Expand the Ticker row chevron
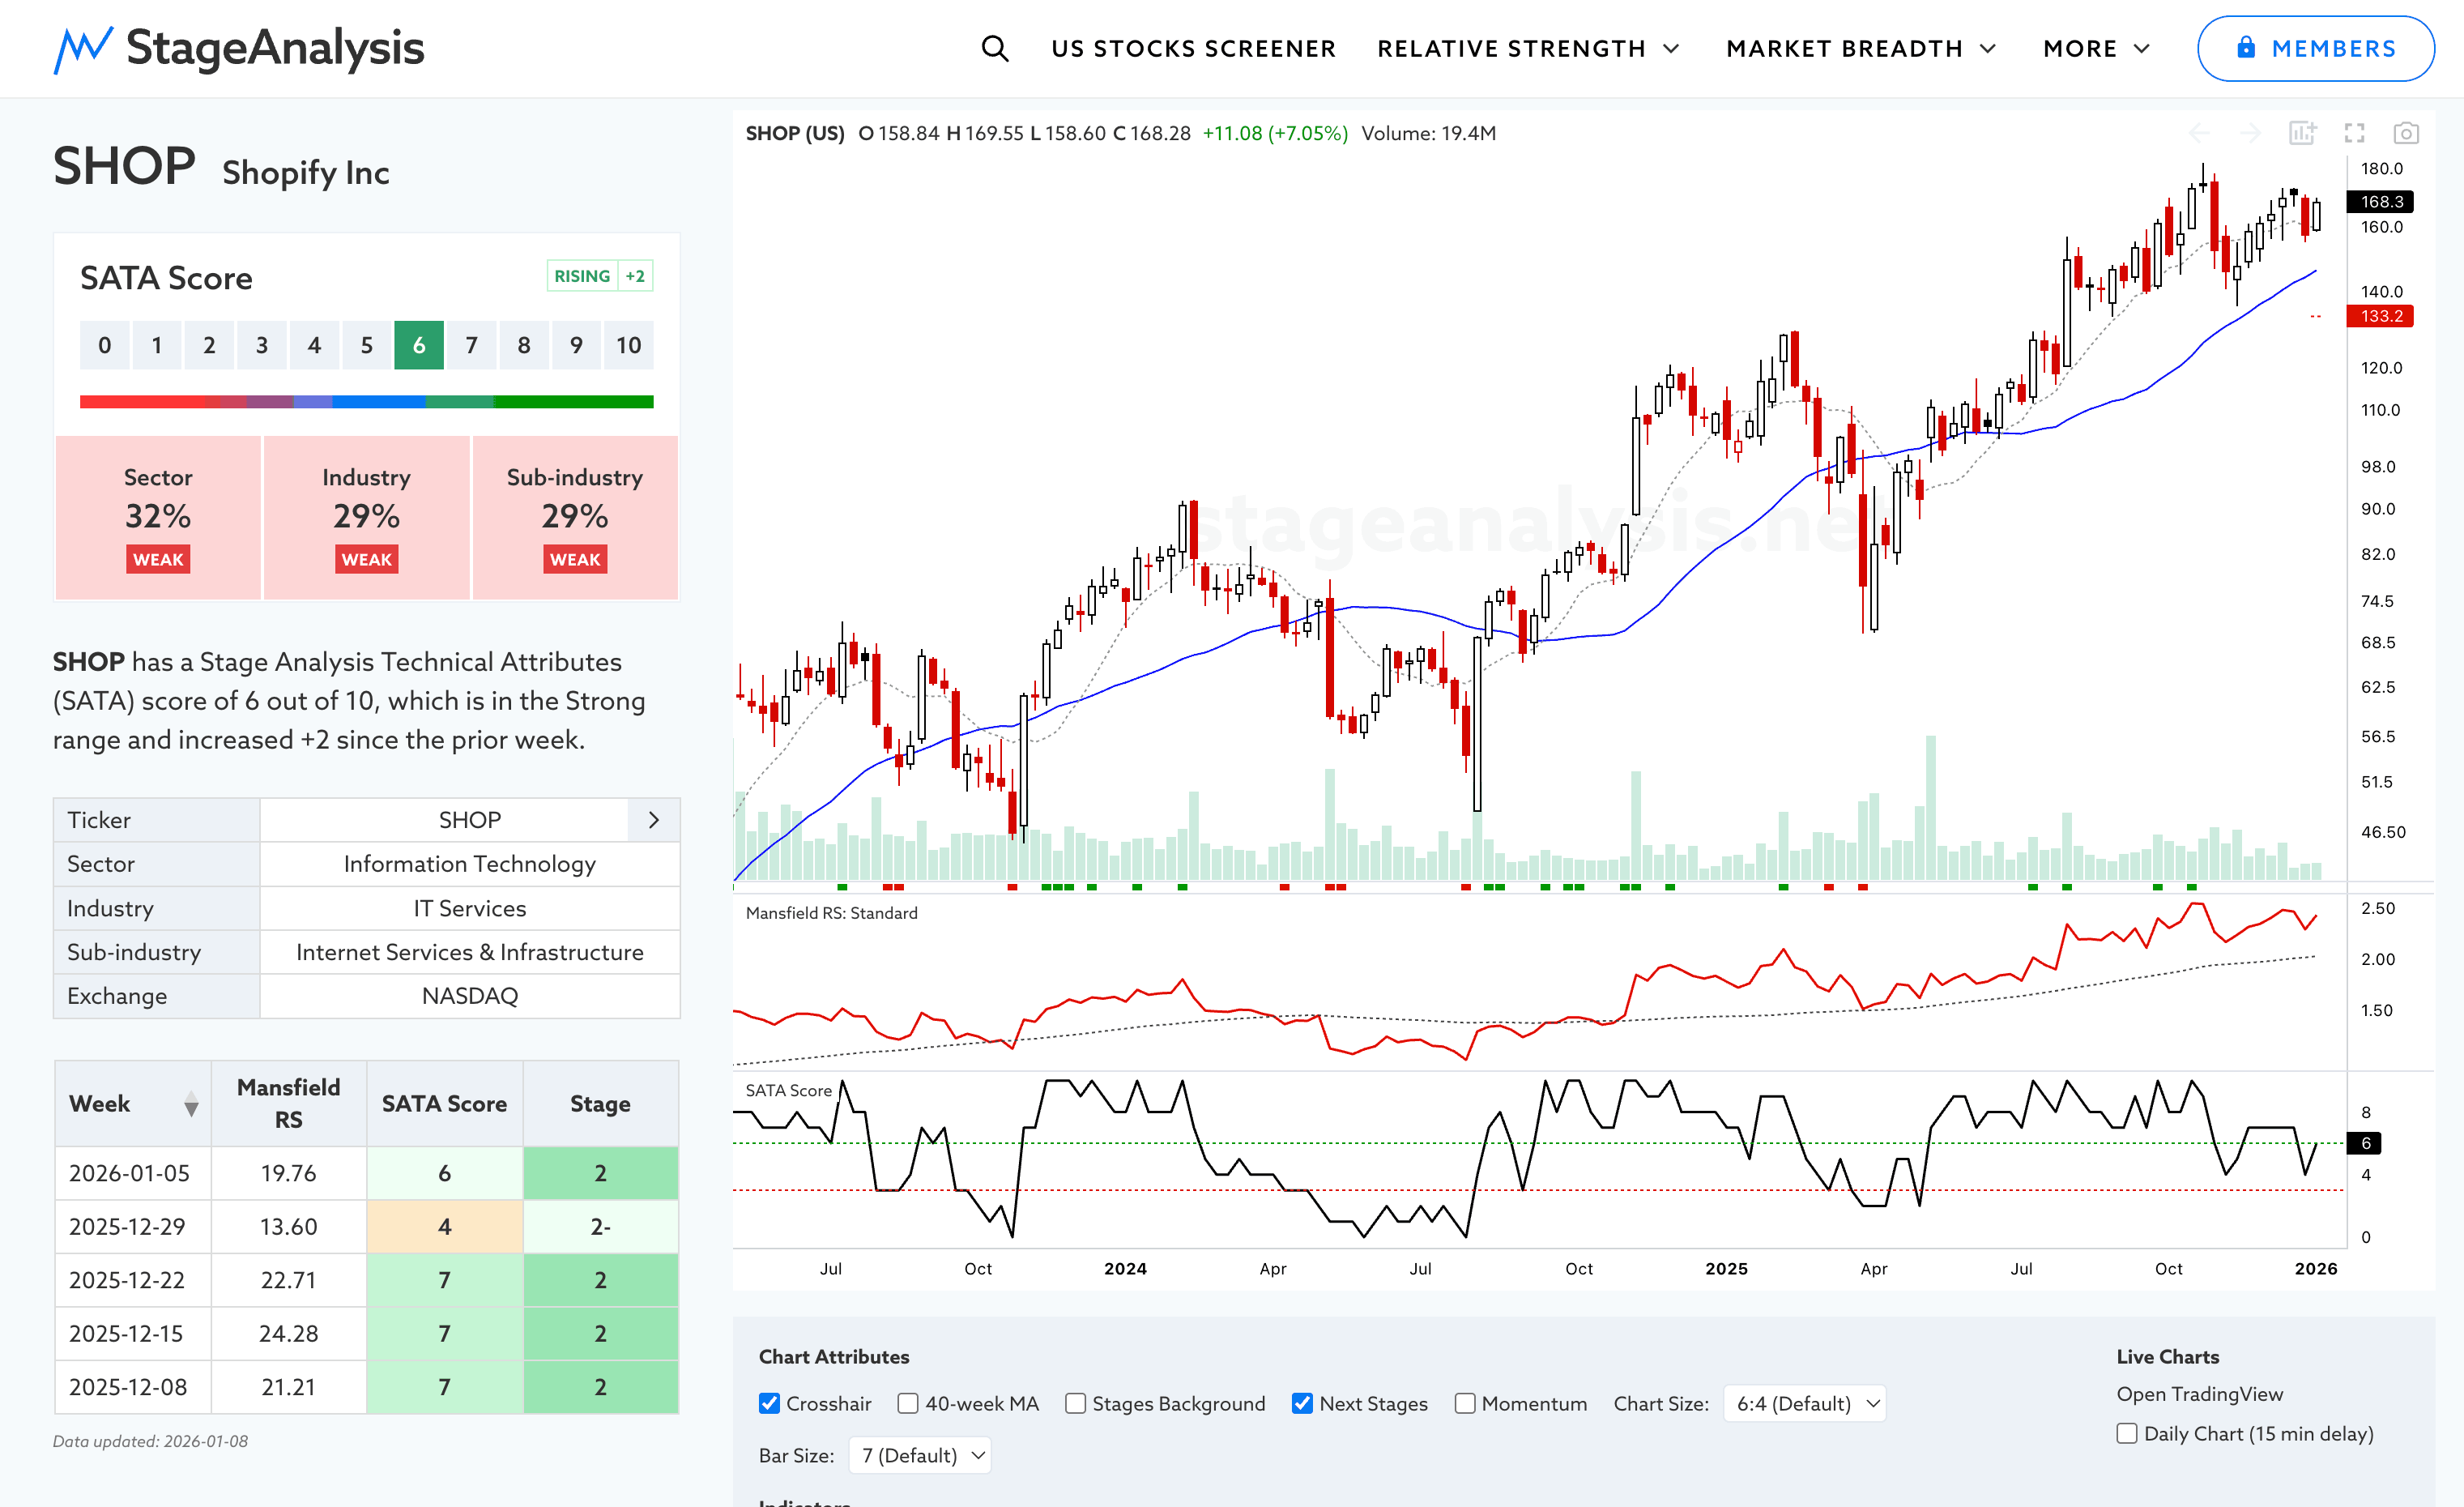This screenshot has width=2464, height=1507. (x=654, y=820)
